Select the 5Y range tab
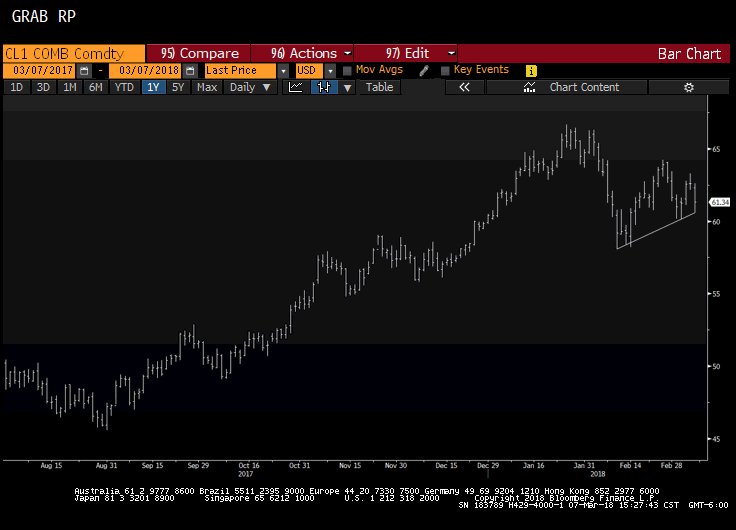736x530 pixels. pos(178,87)
